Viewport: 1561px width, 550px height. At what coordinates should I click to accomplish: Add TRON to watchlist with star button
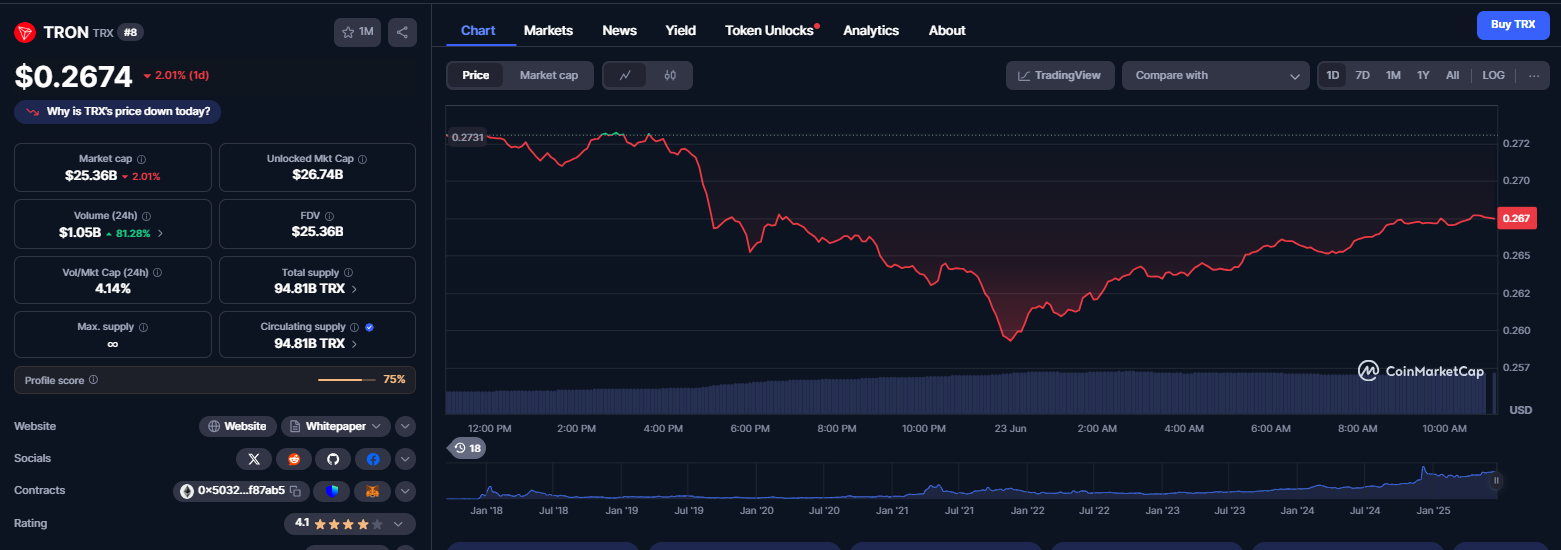pos(357,32)
